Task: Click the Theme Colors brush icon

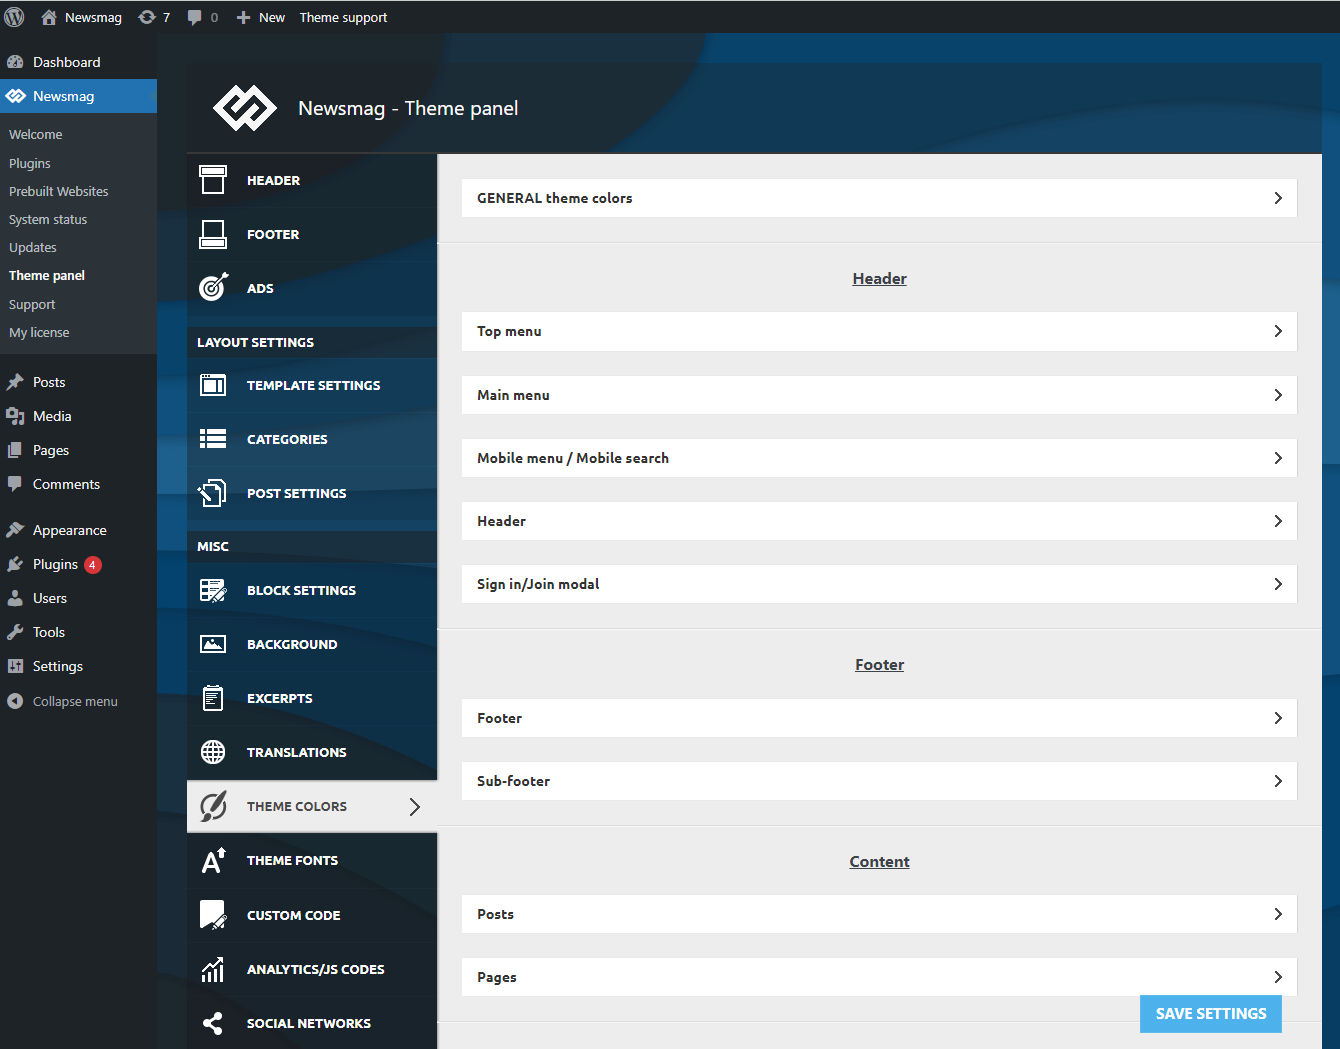Action: (213, 806)
